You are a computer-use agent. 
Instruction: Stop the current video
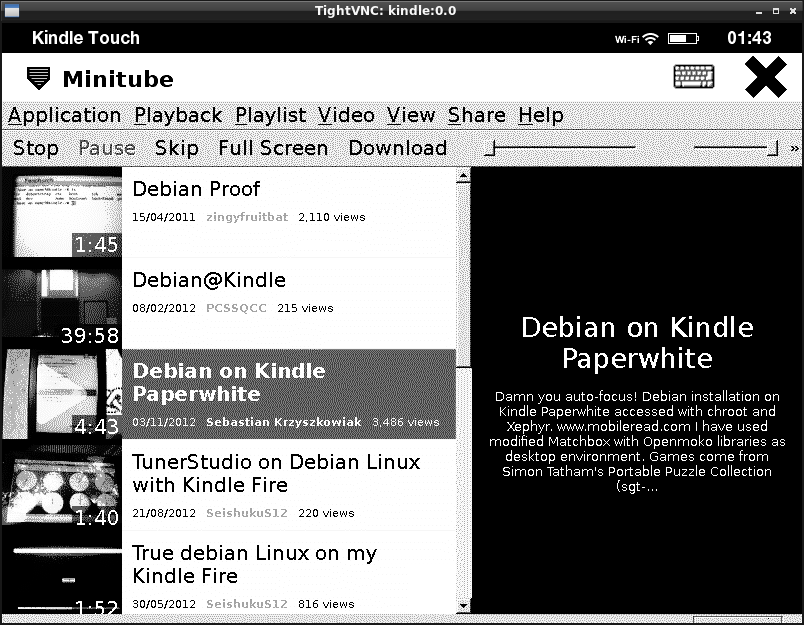click(35, 148)
